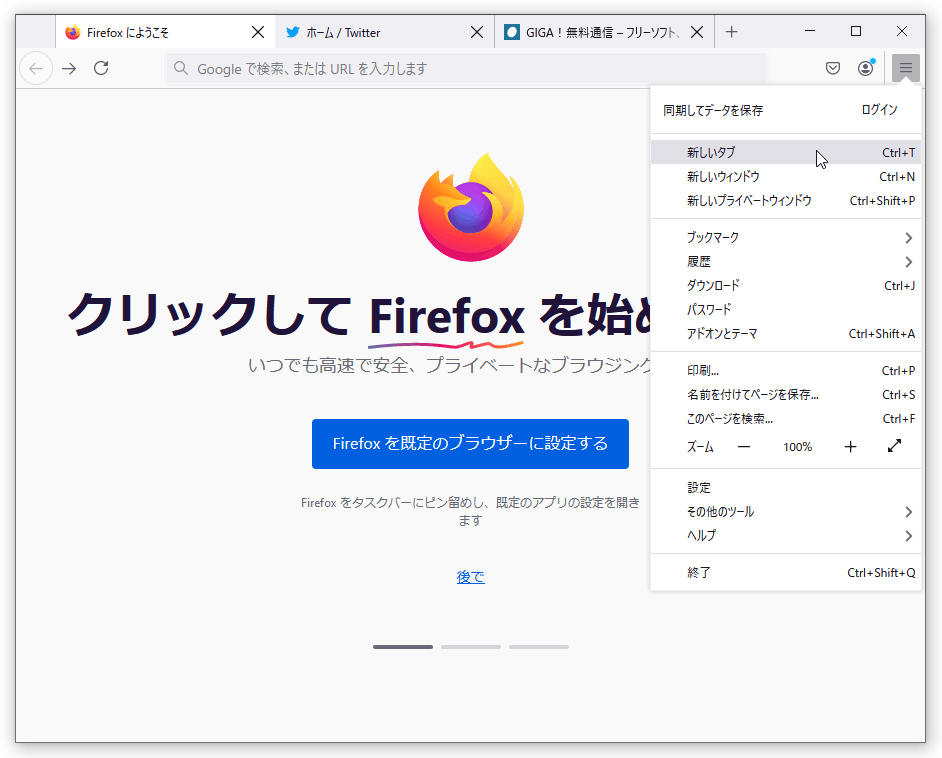The width and height of the screenshot is (942, 758).
Task: Select the second onboarding progress indicator
Action: tap(470, 647)
